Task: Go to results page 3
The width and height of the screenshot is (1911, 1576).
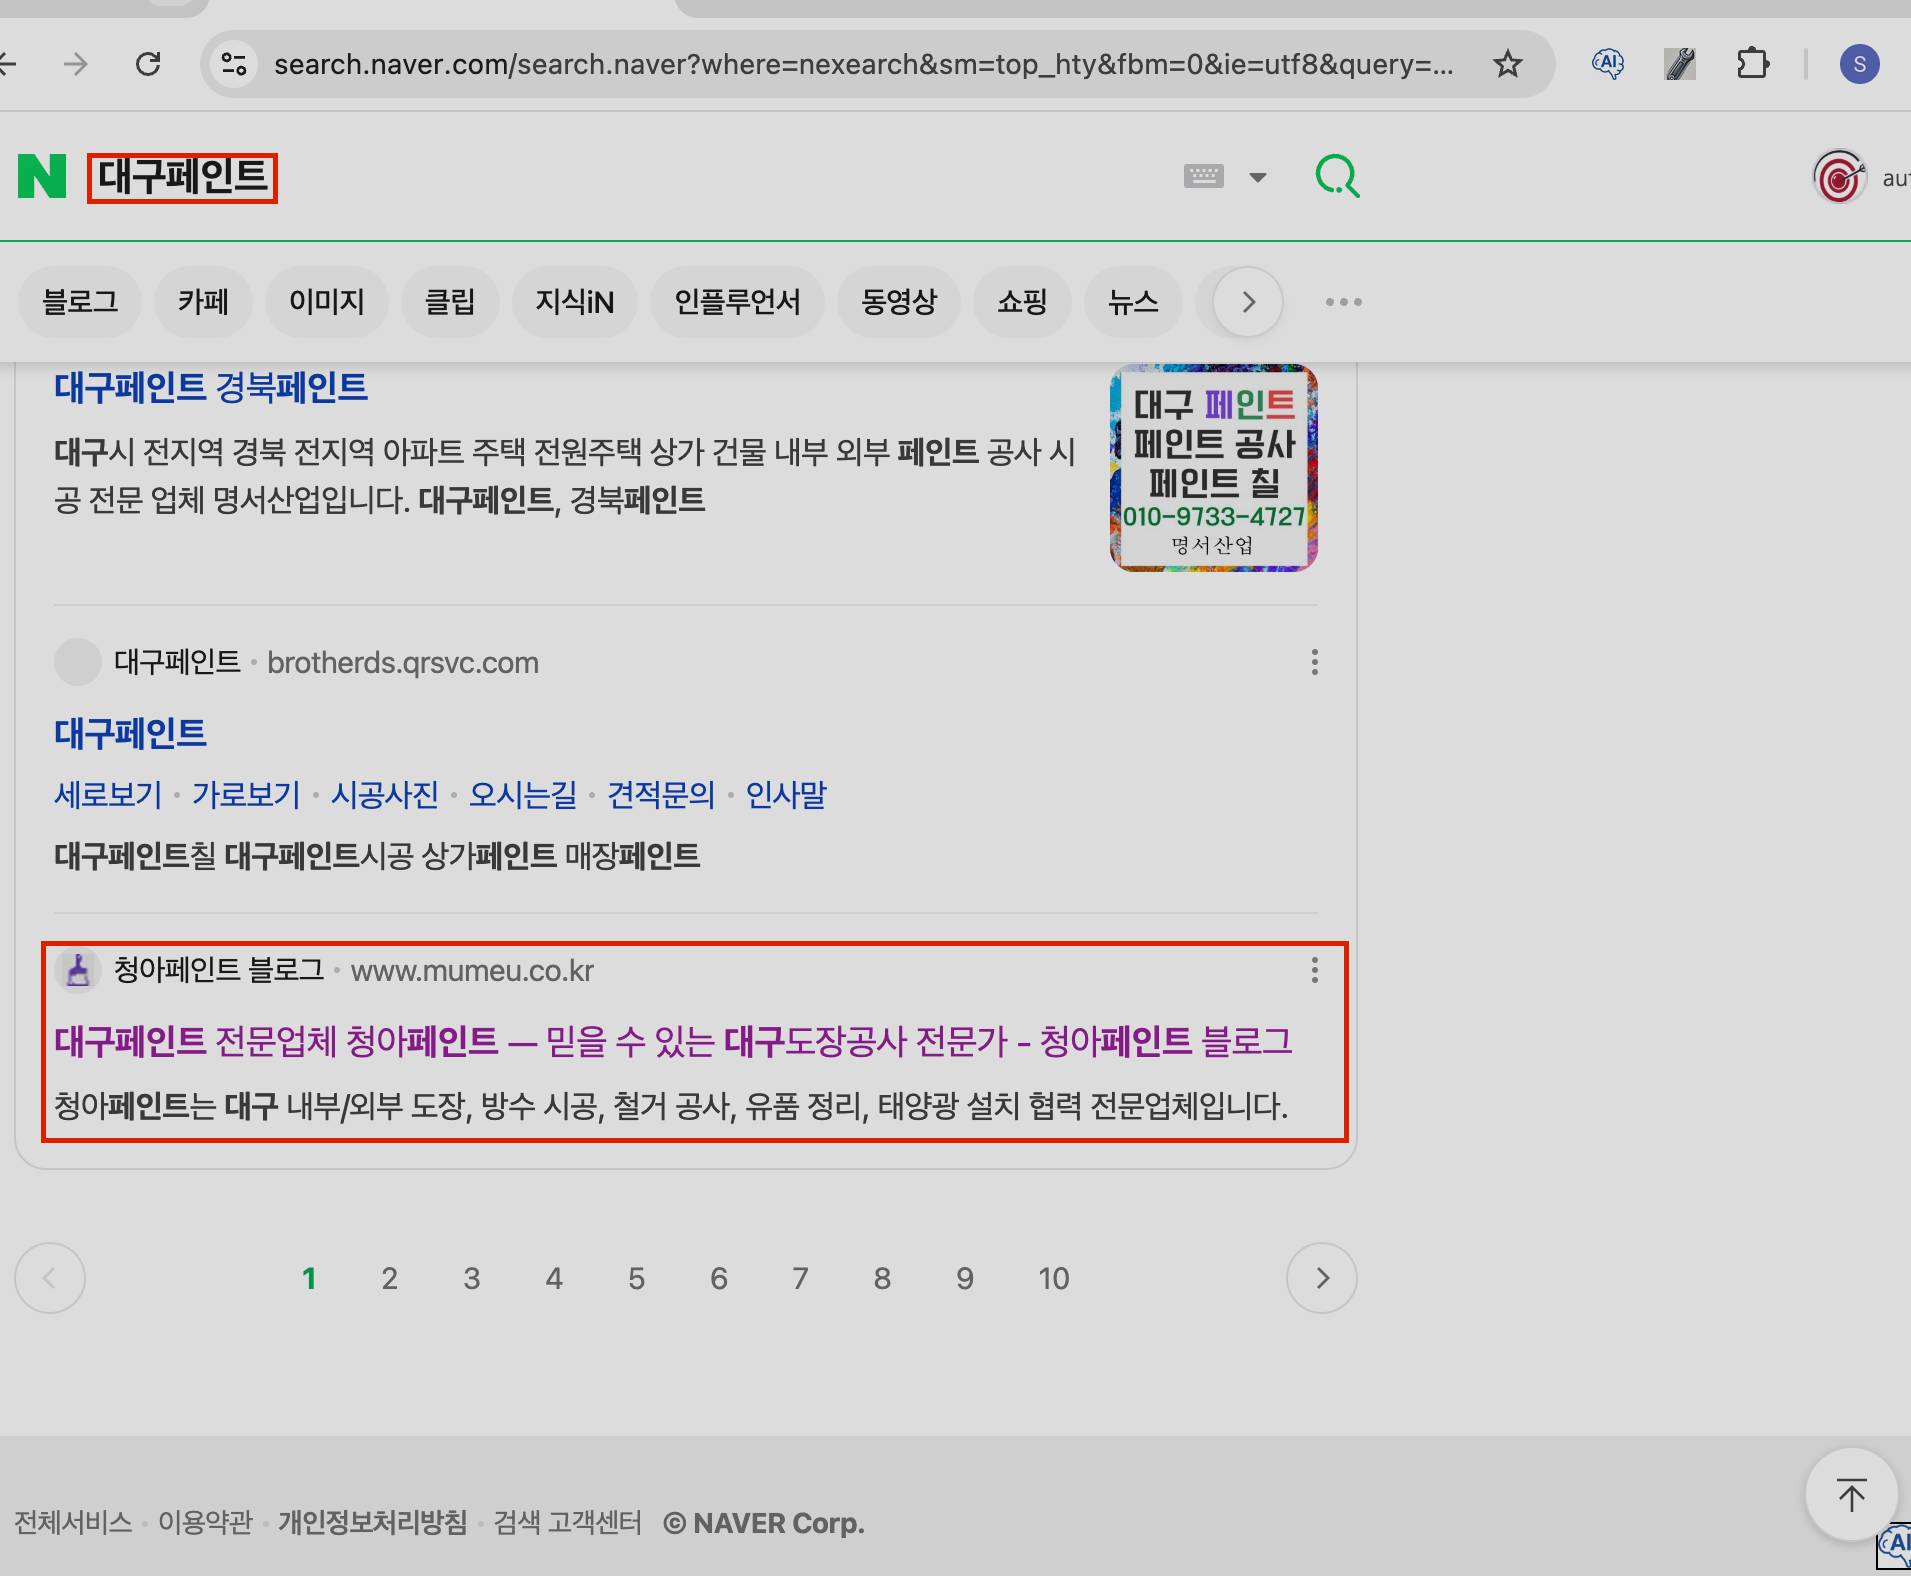Action: point(472,1279)
